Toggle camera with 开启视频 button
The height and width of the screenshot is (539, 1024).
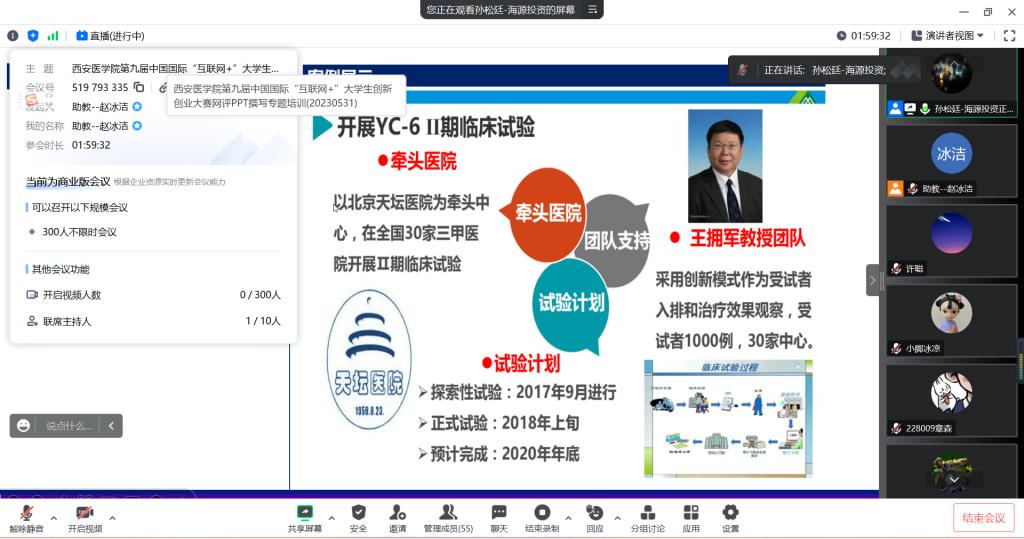[x=85, y=514]
